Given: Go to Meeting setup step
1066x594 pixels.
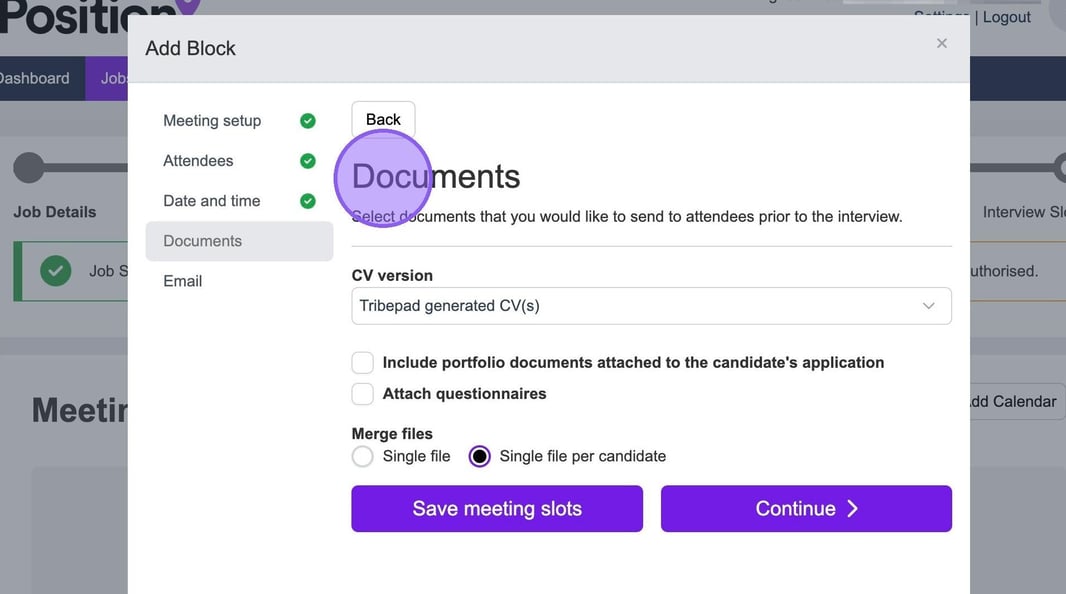Looking at the screenshot, I should tap(212, 121).
